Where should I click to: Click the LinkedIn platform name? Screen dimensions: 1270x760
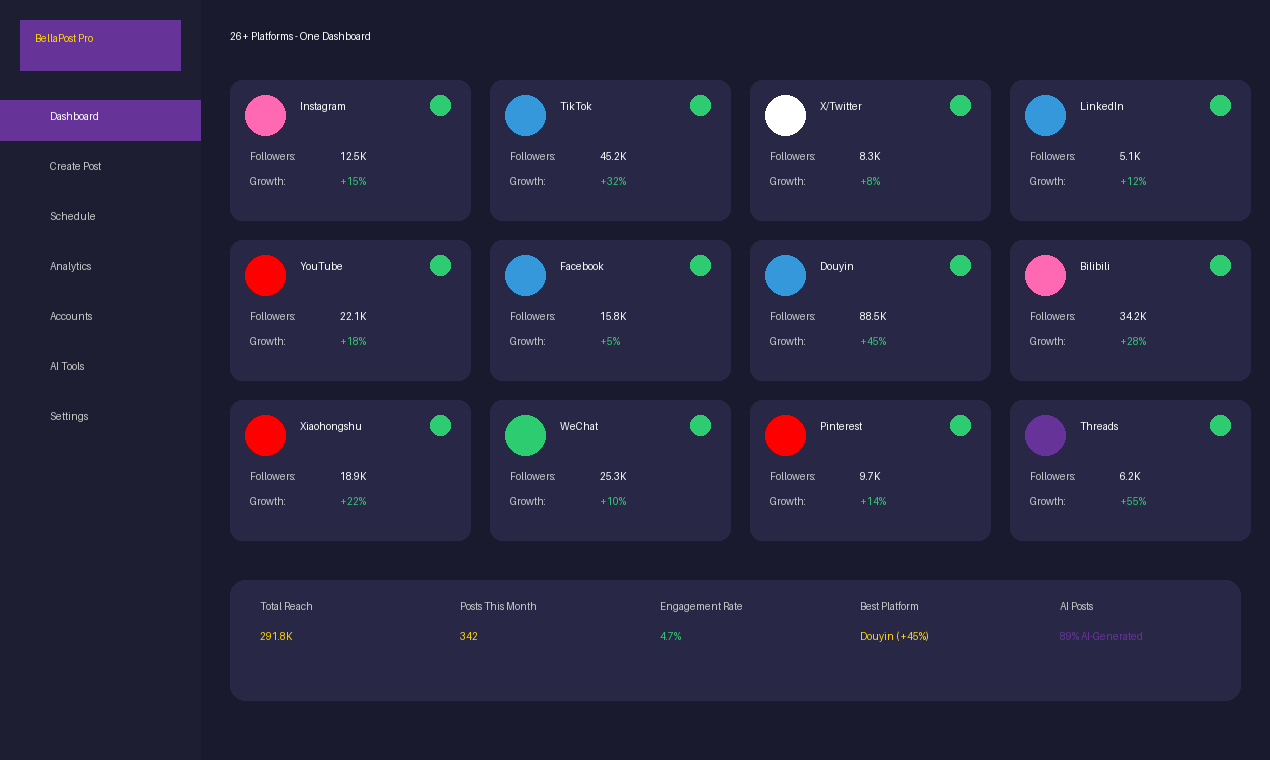tap(1102, 106)
